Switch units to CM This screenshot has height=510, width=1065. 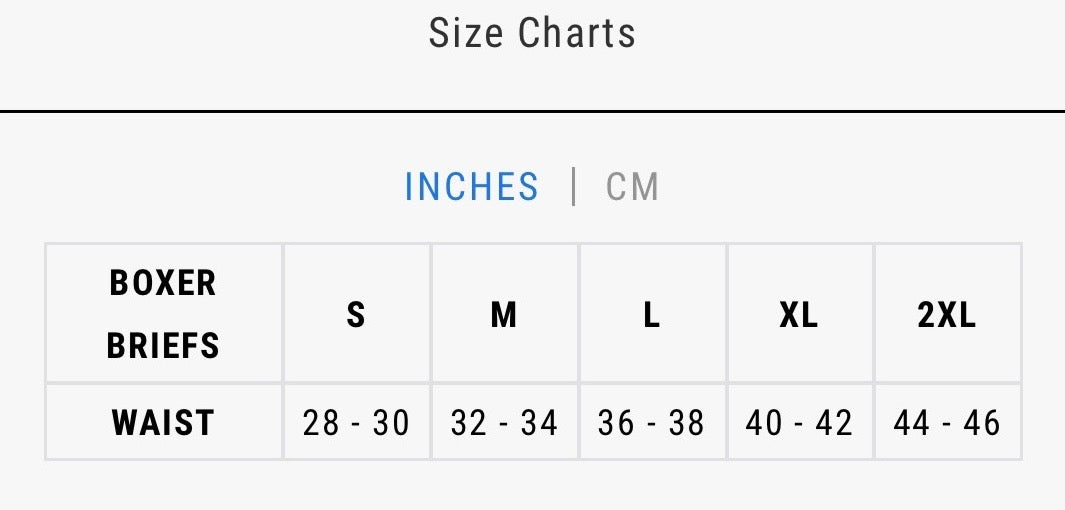coord(632,187)
